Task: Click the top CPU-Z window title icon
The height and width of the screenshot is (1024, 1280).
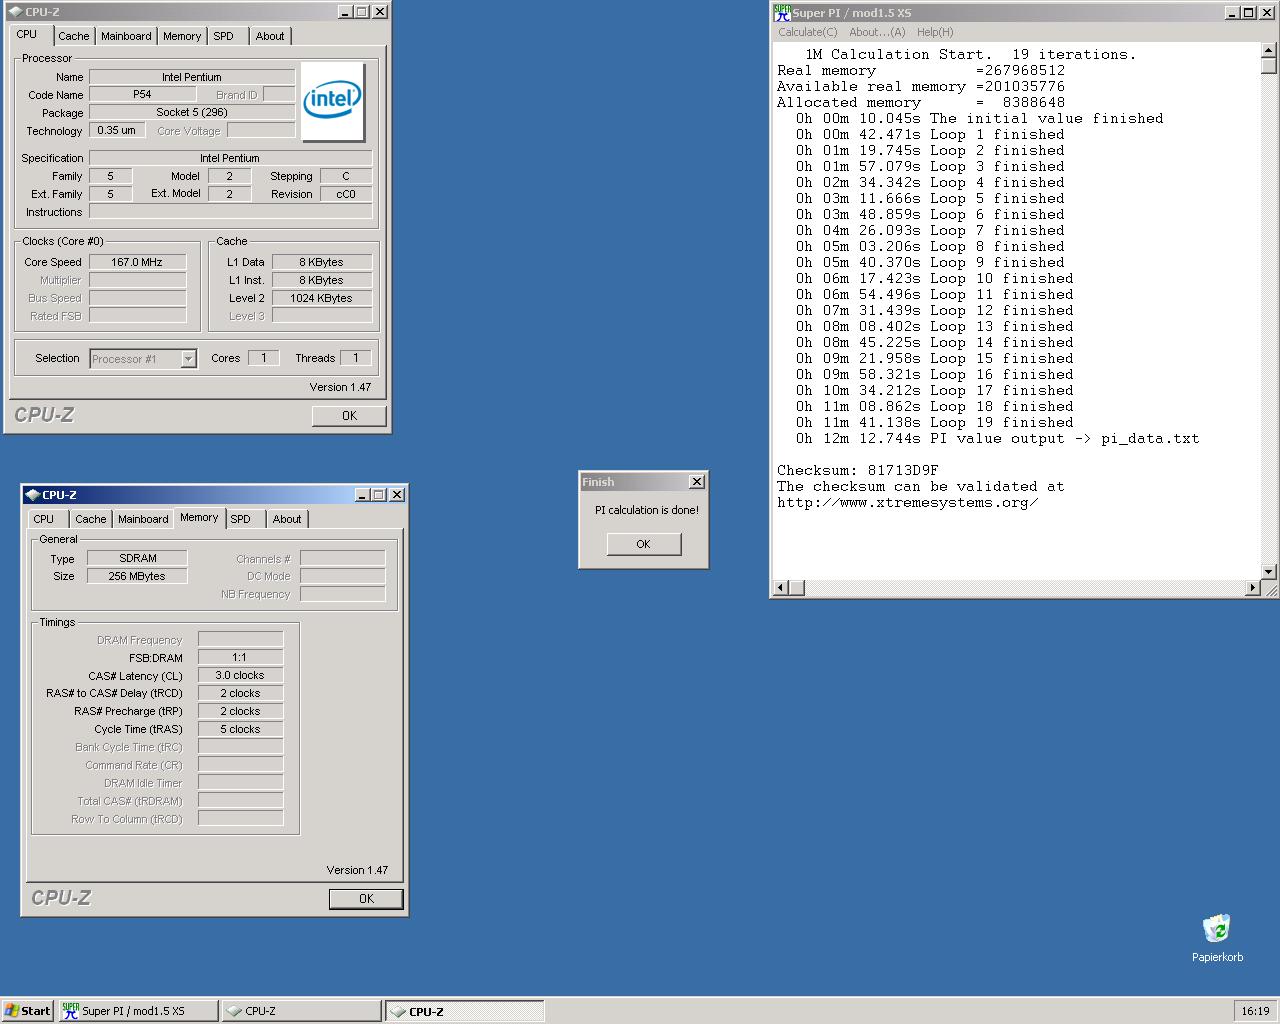Action: (15, 12)
